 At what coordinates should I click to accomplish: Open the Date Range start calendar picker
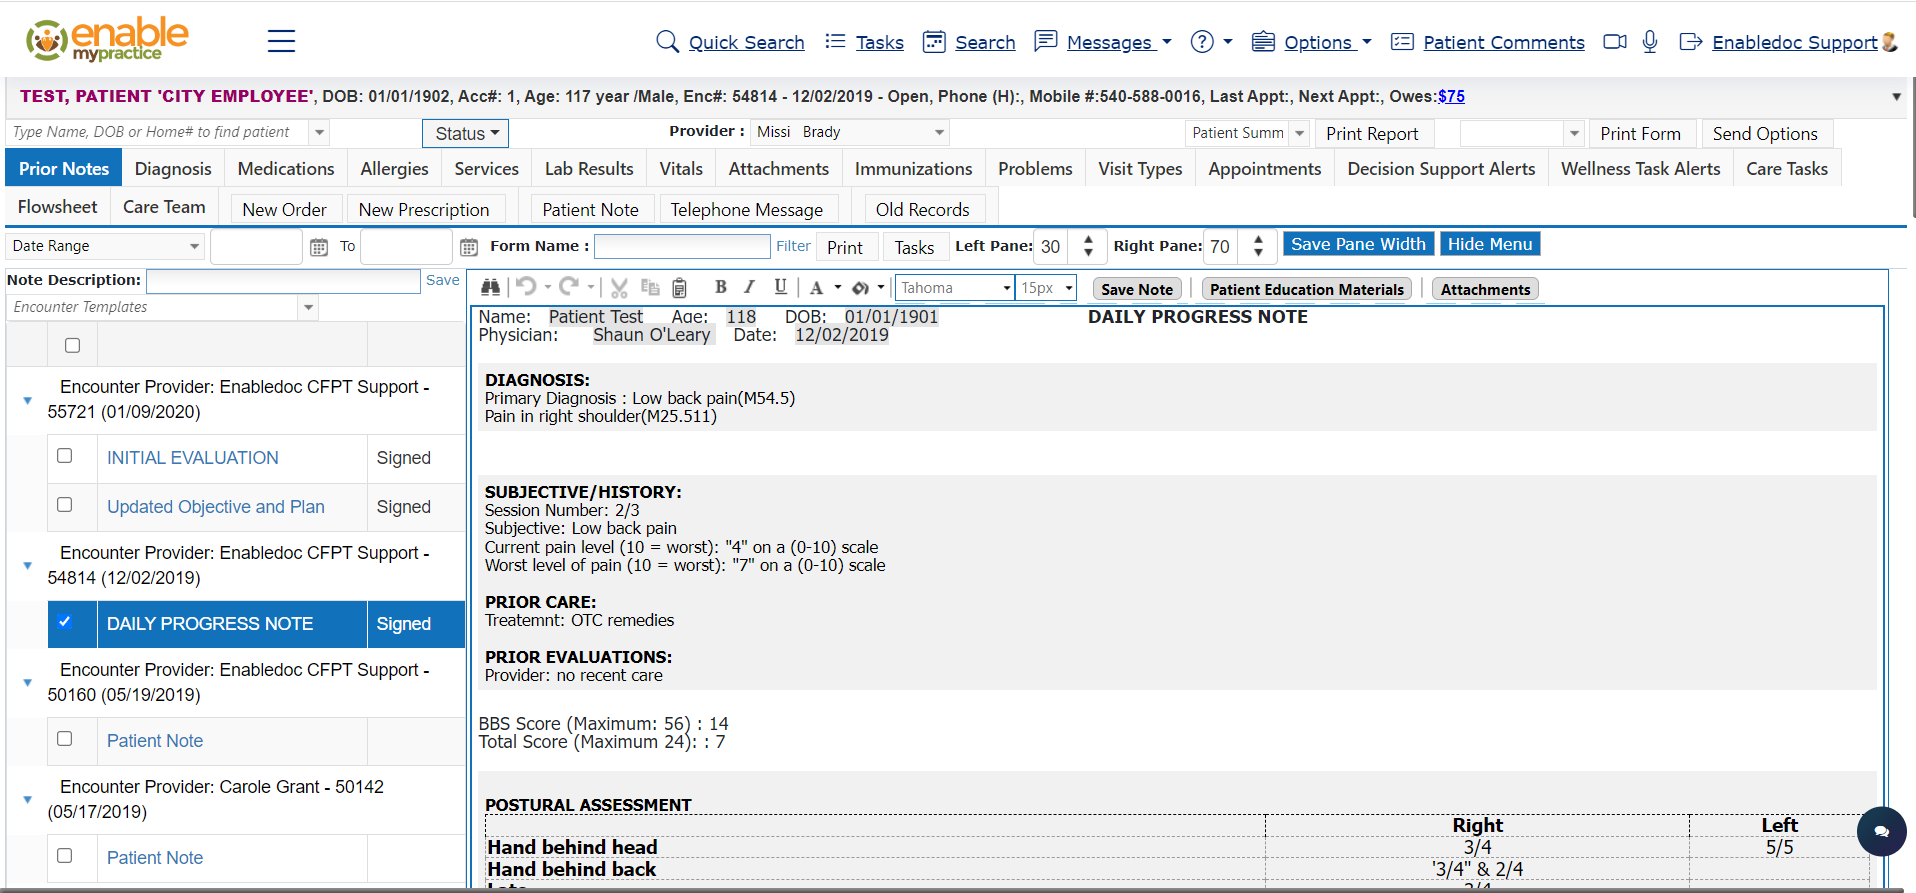pos(319,247)
